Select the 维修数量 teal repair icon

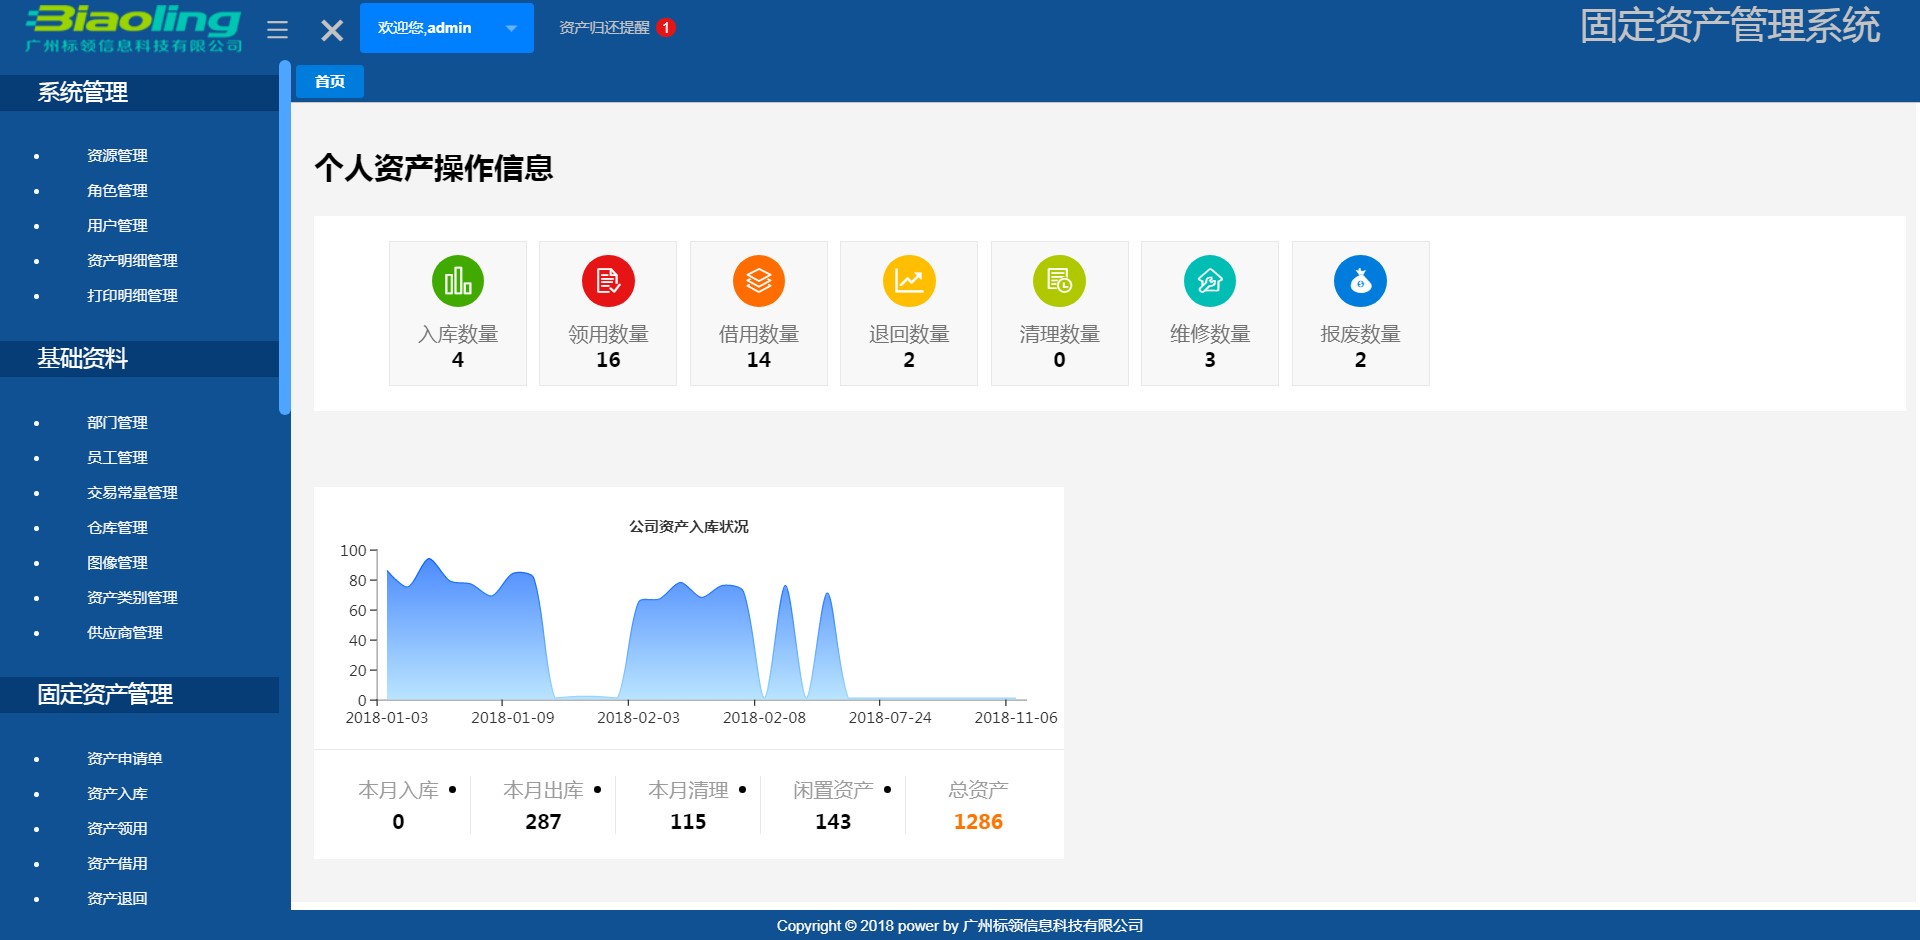pos(1210,281)
